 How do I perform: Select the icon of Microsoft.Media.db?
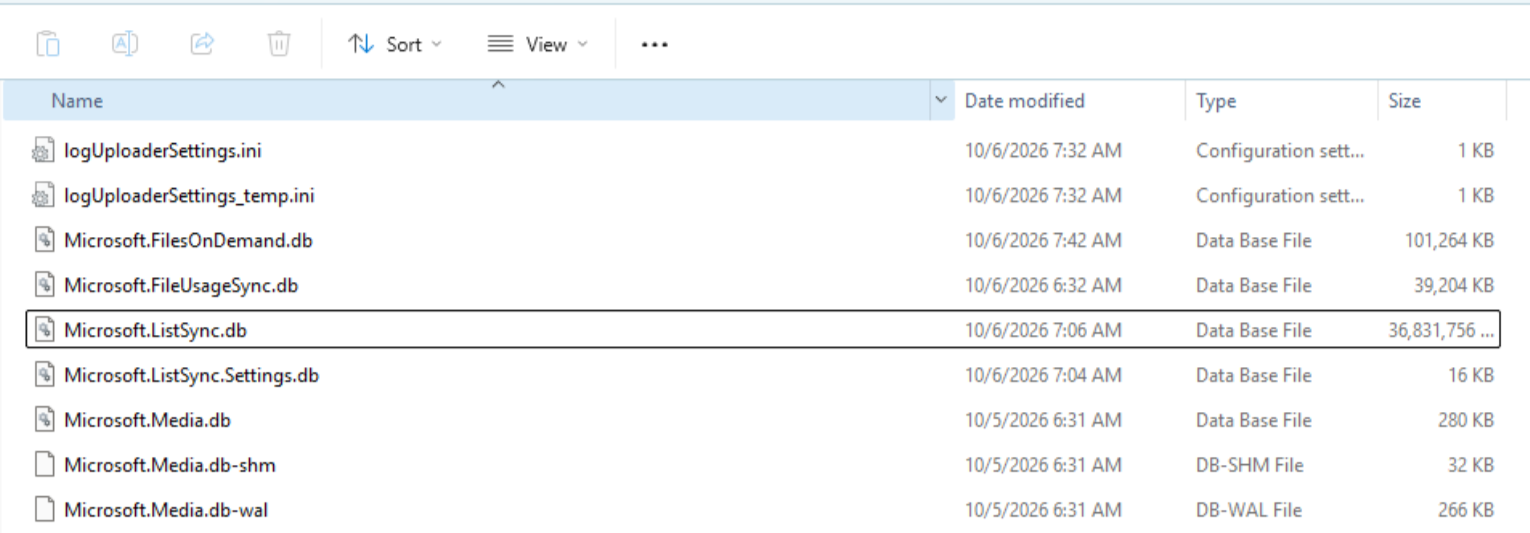43,420
